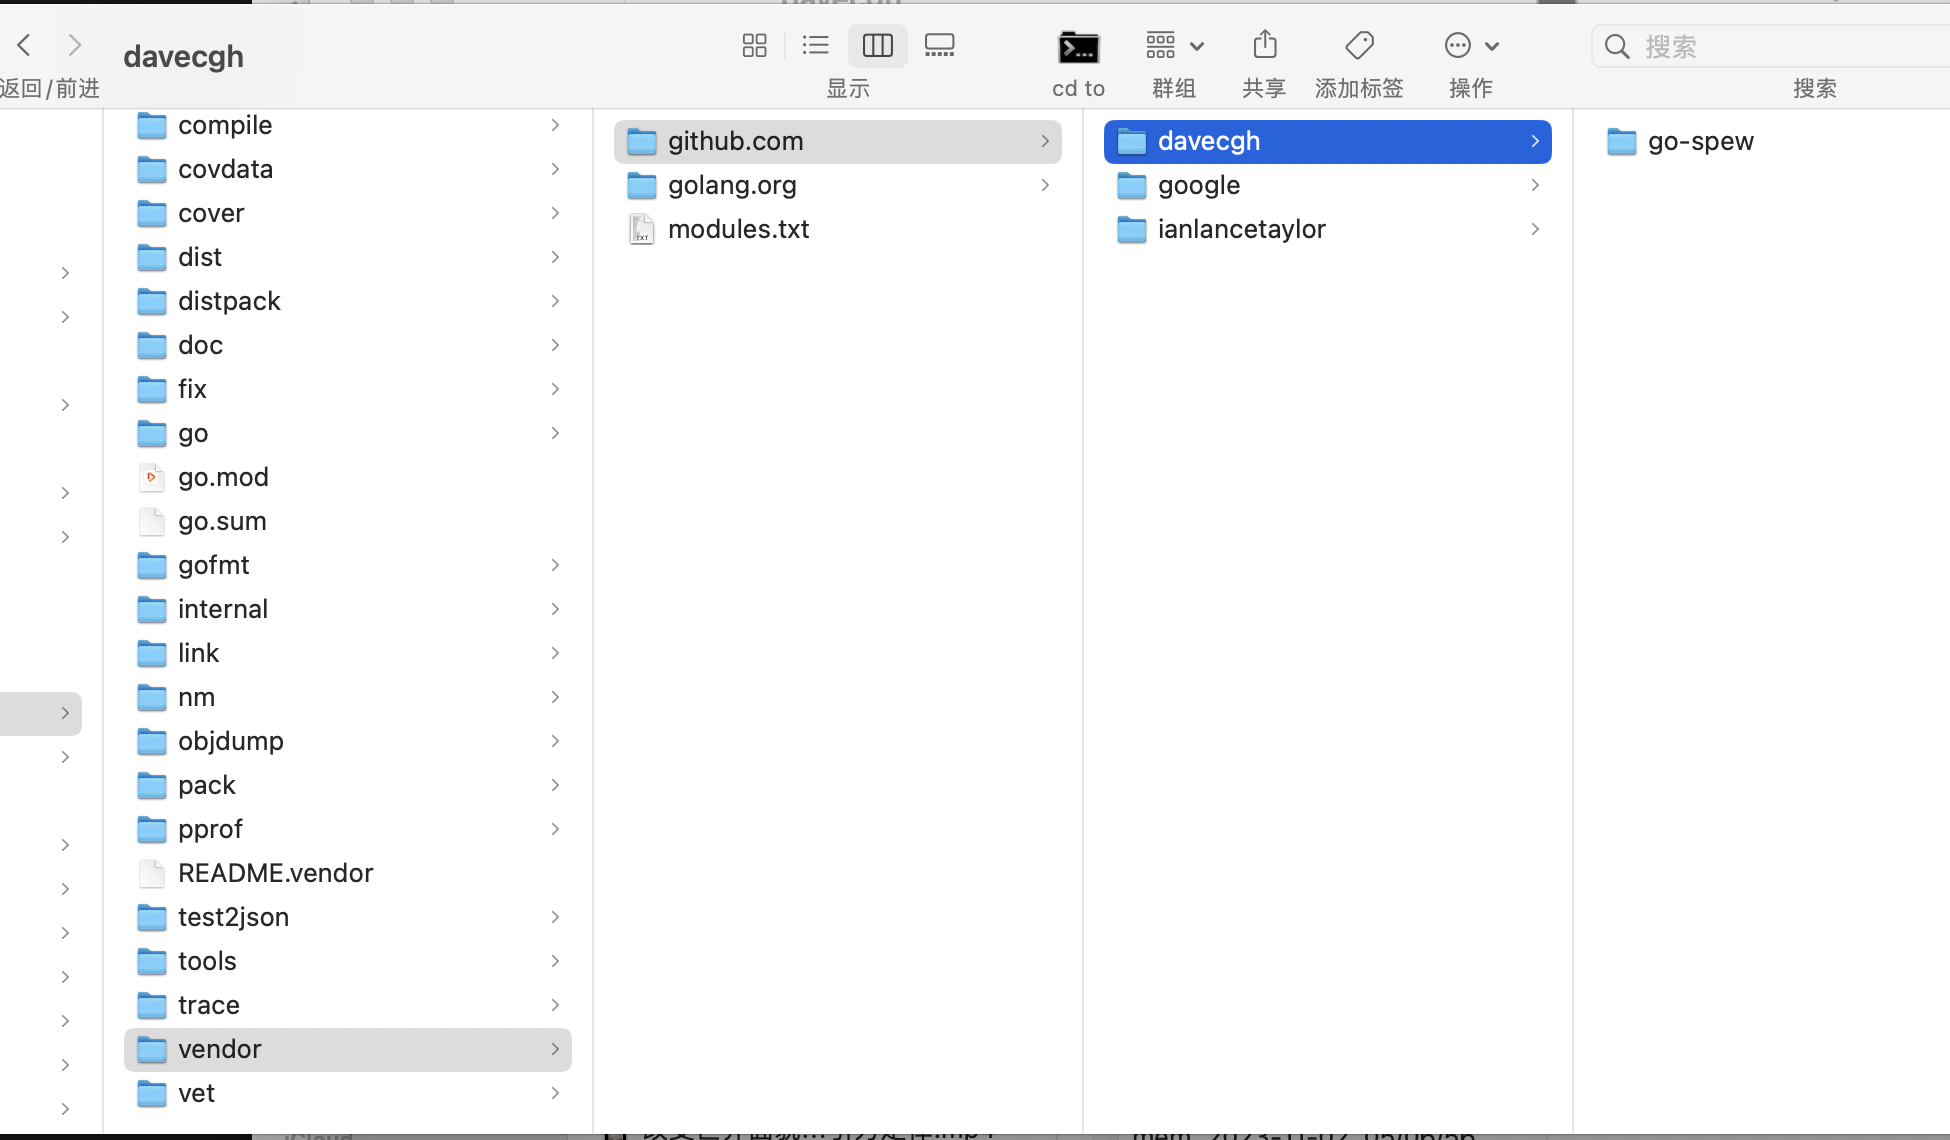The image size is (1950, 1140).
Task: Expand the internal folder chevron
Action: coord(555,609)
